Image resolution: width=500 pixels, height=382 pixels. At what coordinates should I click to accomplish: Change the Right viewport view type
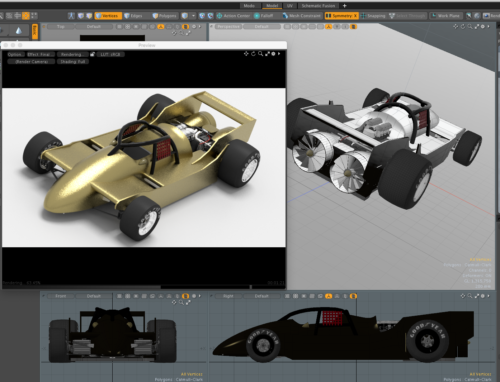coord(228,296)
